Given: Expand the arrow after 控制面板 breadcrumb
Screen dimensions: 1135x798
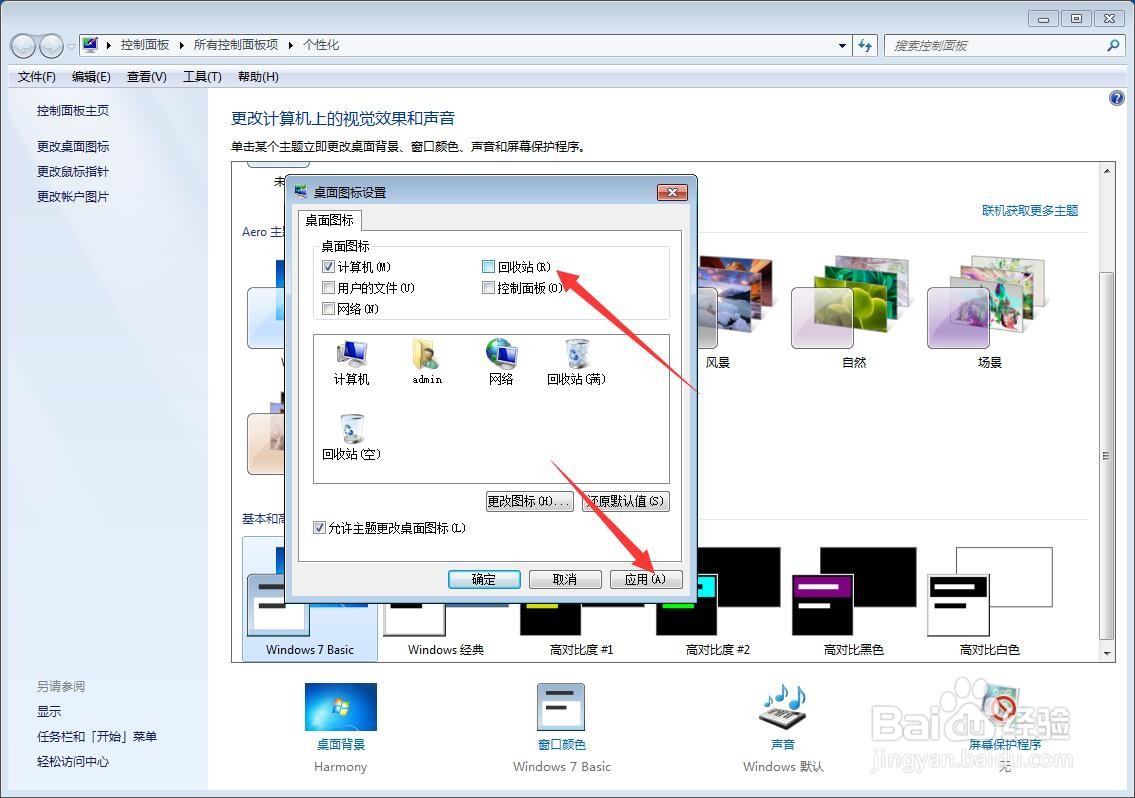Looking at the screenshot, I should click(182, 45).
